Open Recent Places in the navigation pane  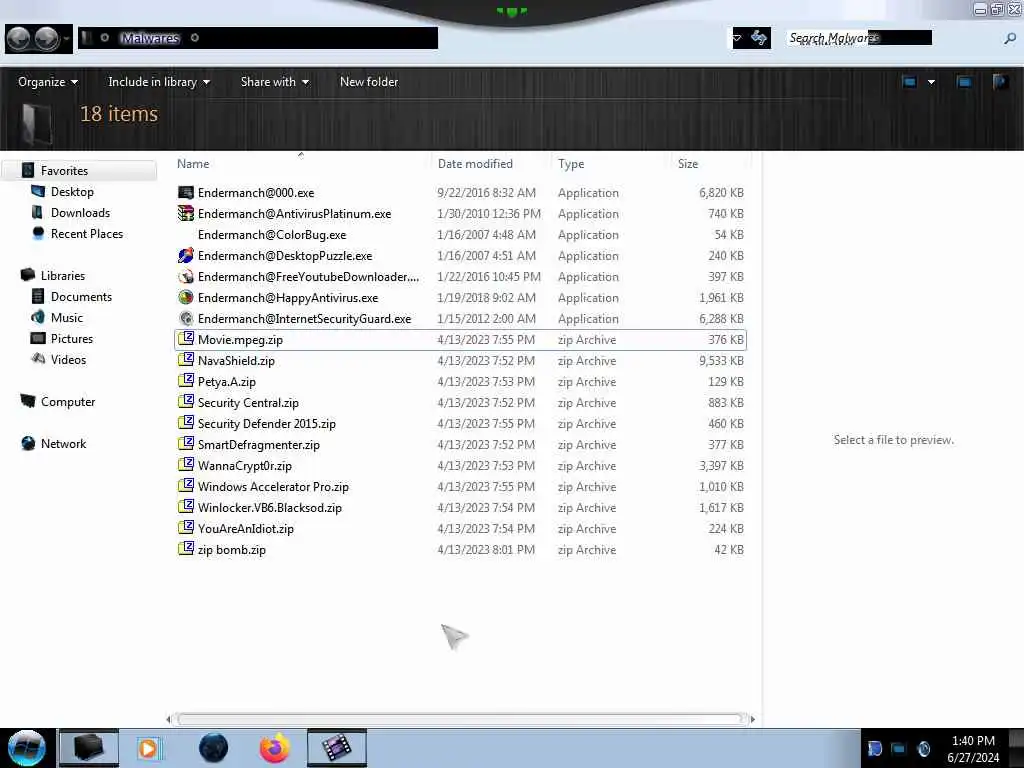[87, 233]
